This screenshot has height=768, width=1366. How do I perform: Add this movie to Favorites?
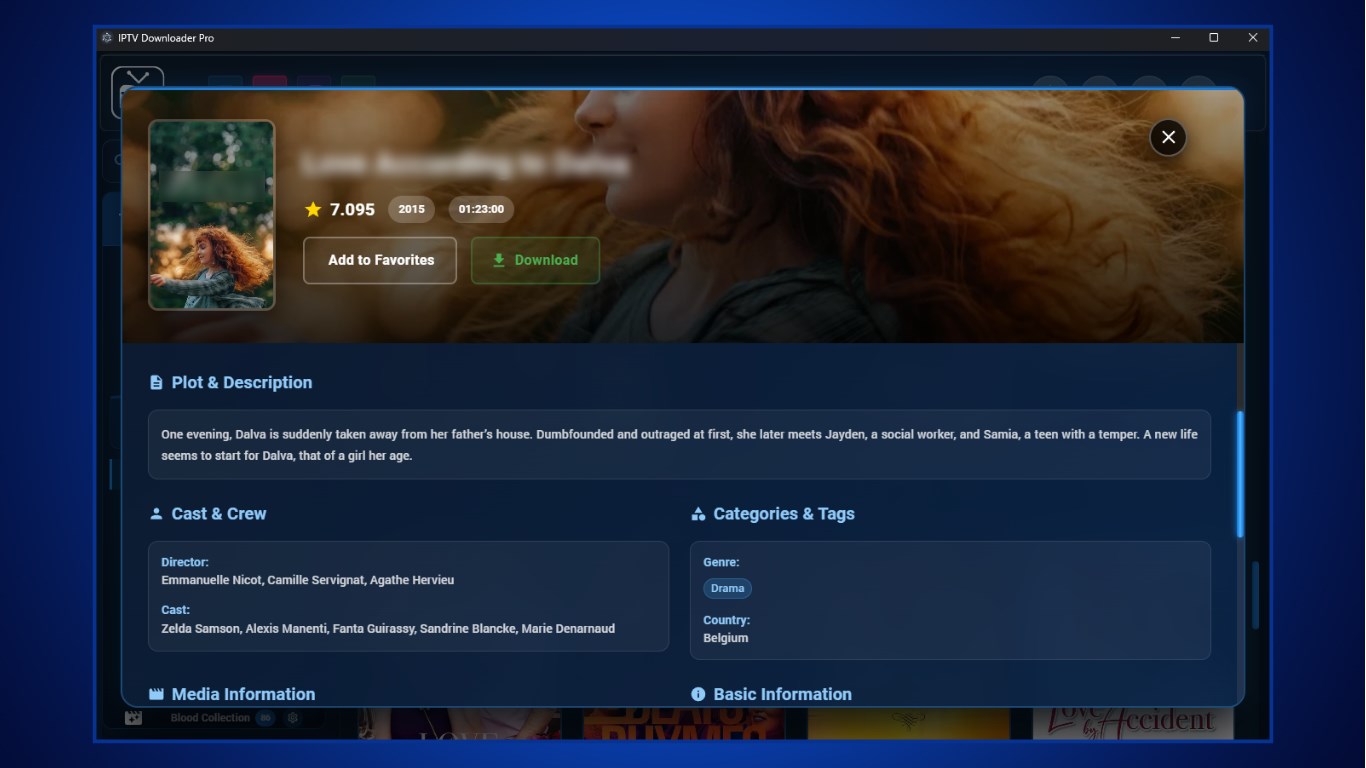[x=379, y=260]
